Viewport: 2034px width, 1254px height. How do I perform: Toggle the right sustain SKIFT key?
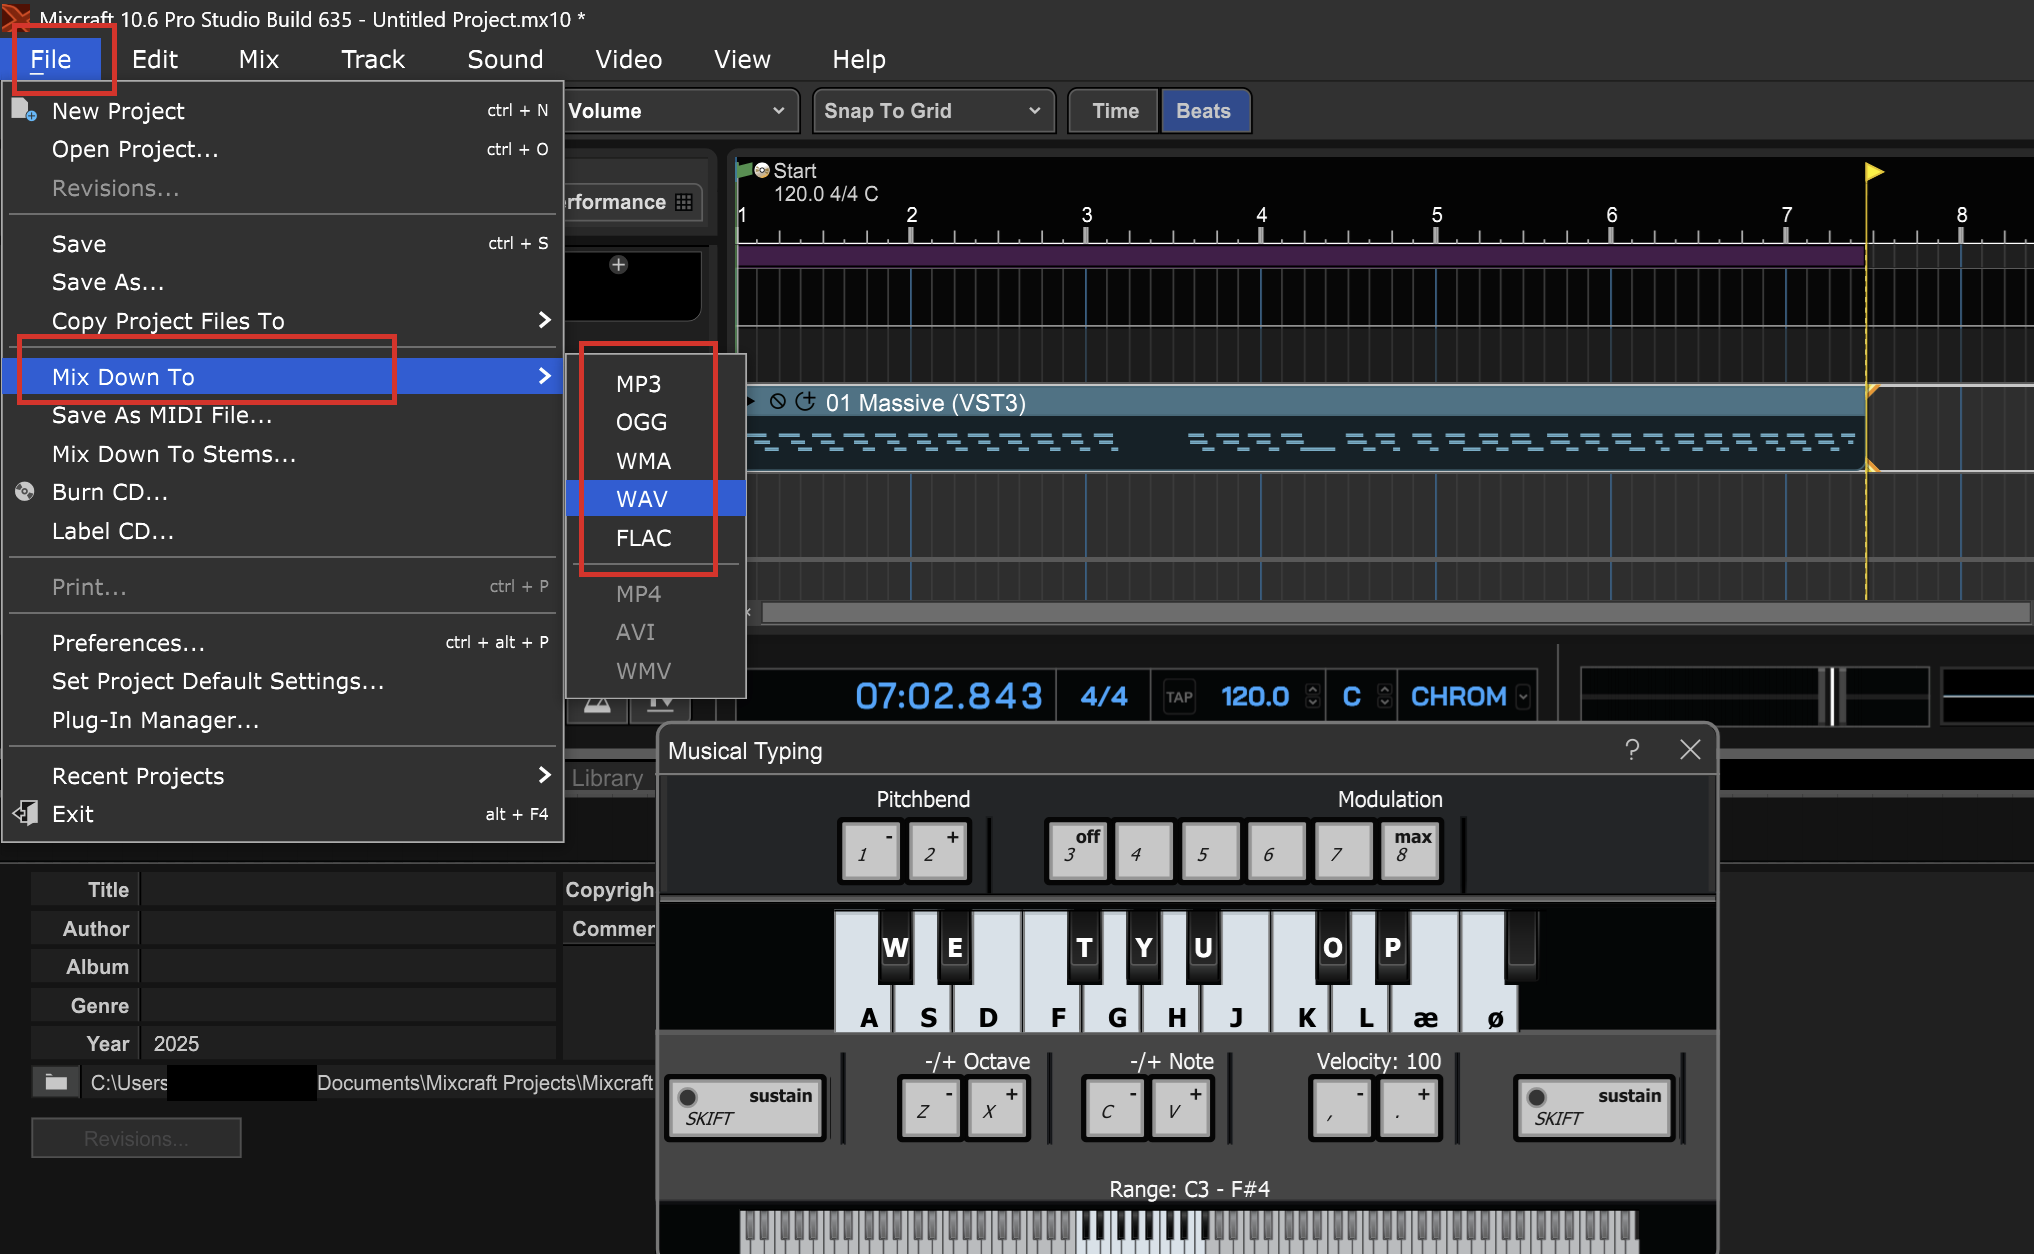(x=1595, y=1107)
